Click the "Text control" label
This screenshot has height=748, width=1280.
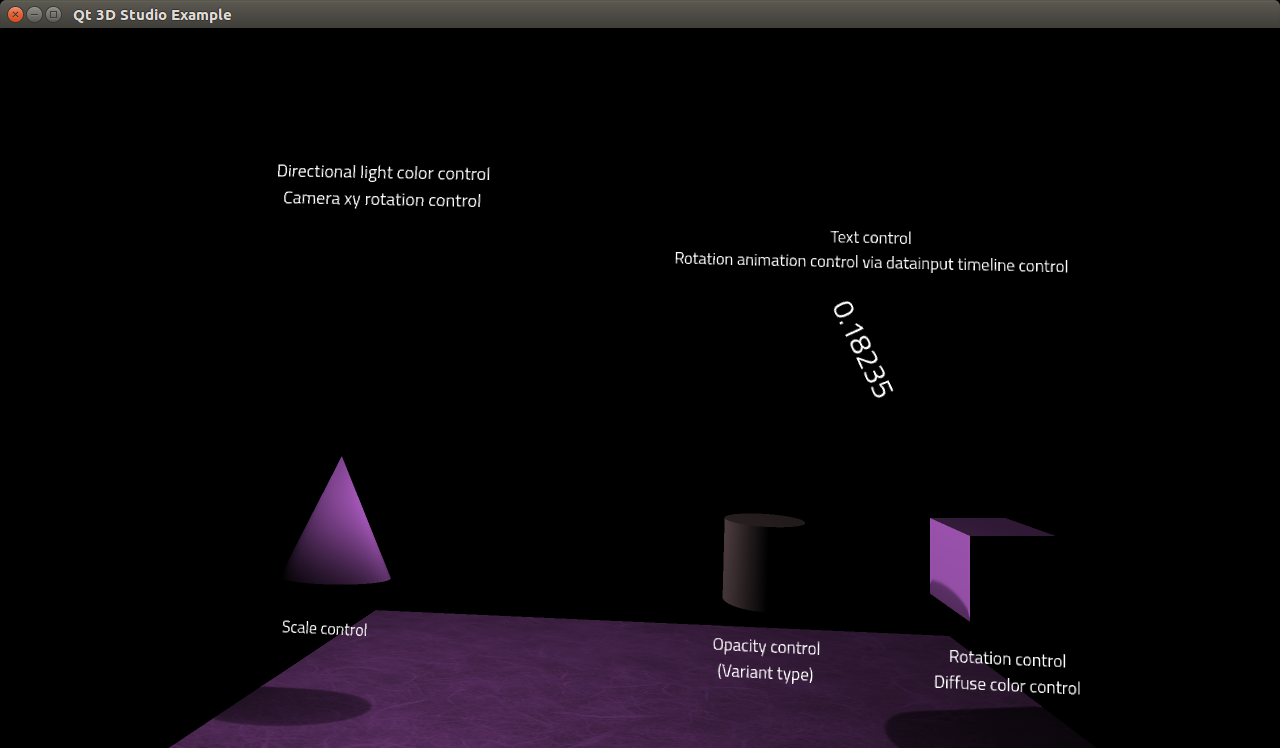[871, 238]
